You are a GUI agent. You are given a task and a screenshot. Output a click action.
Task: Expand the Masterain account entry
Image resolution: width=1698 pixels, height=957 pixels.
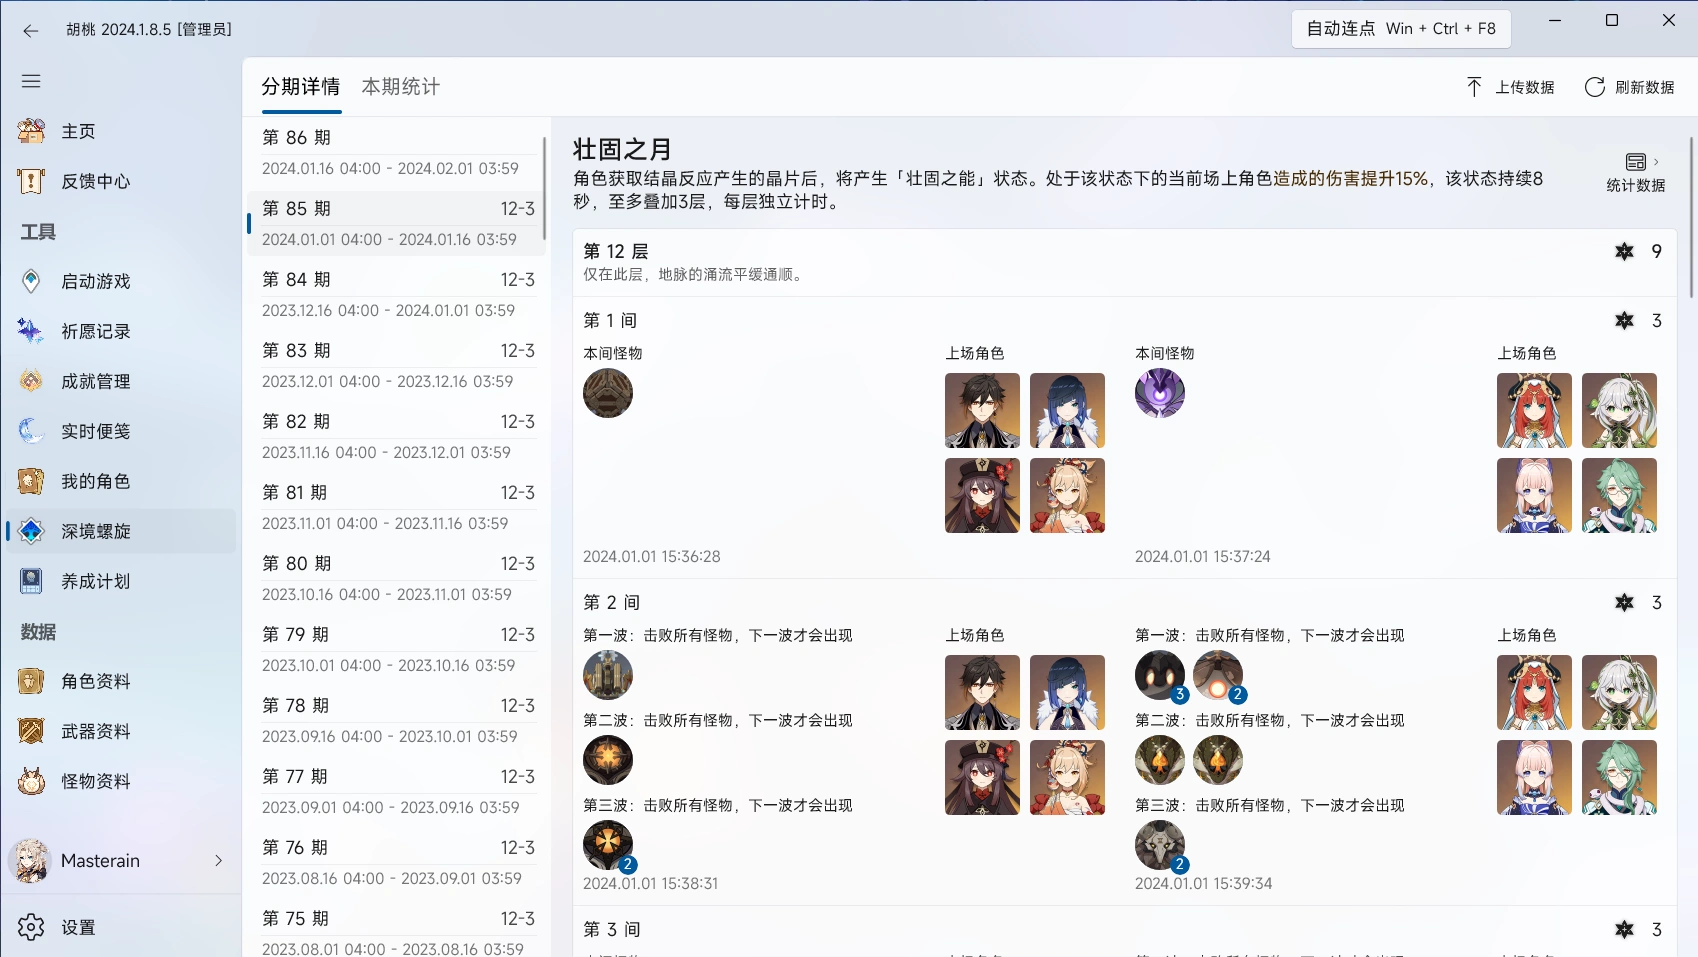(x=120, y=861)
